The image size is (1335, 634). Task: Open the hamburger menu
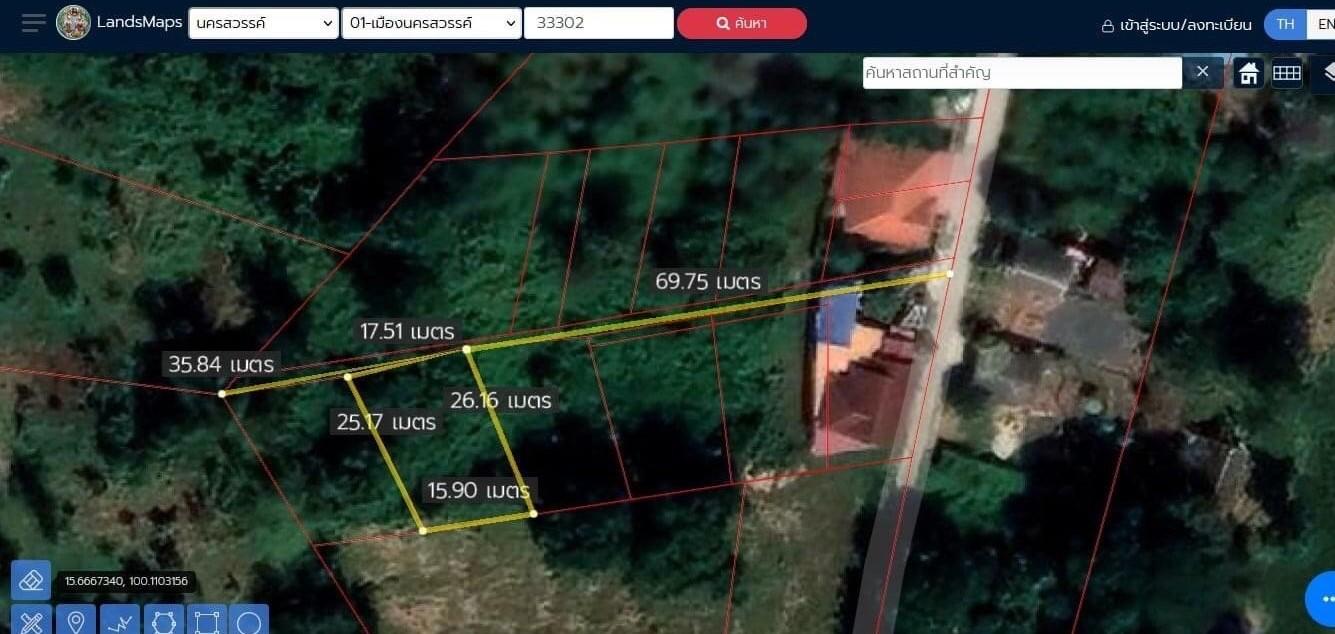(33, 23)
